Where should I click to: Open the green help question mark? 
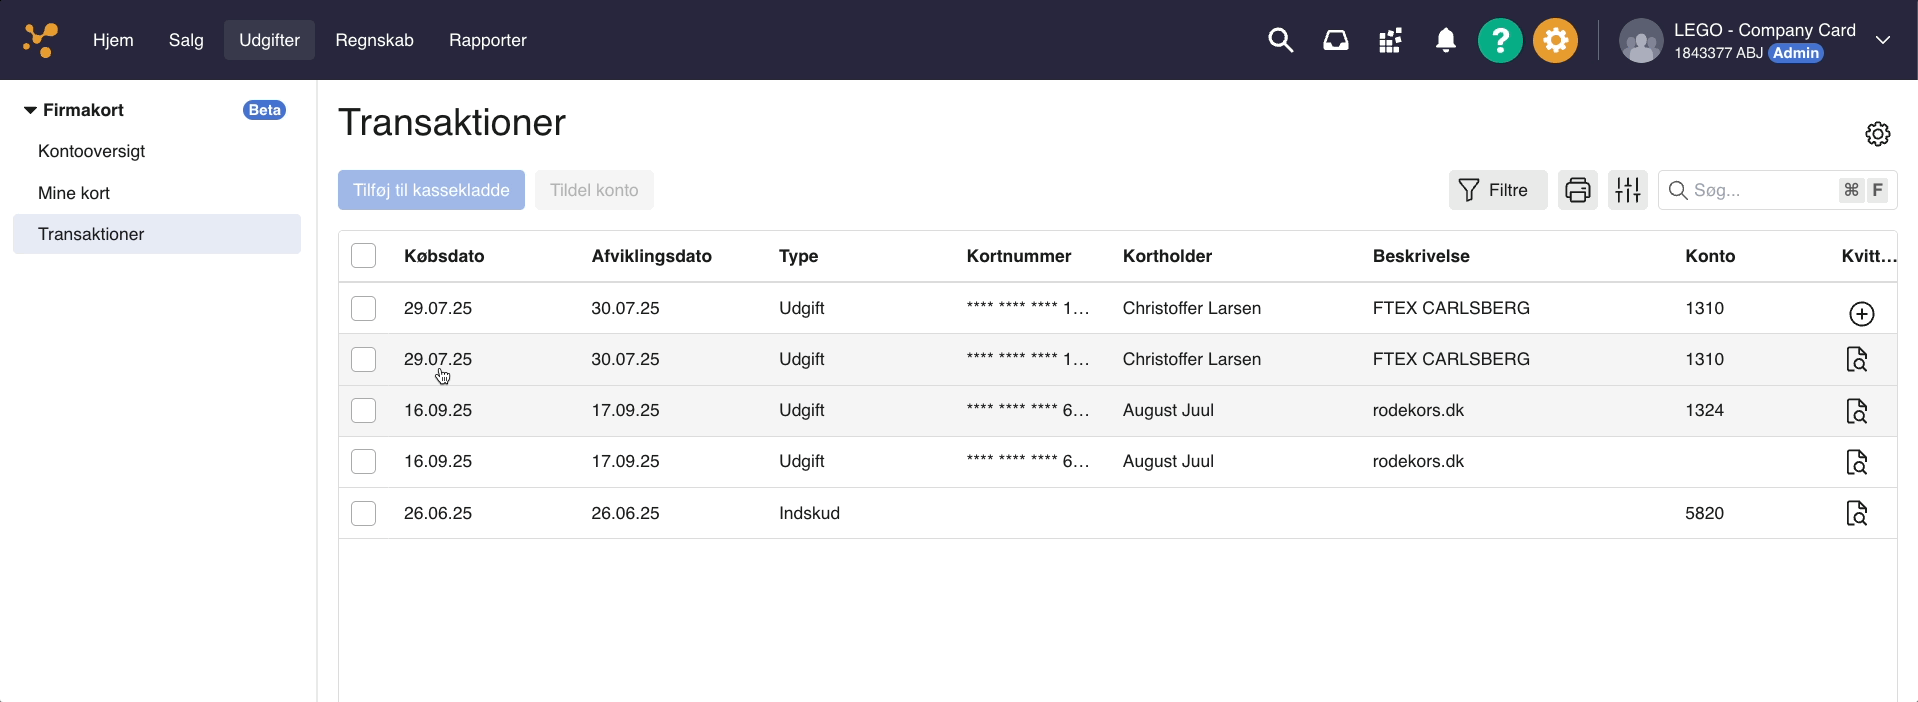coord(1499,40)
